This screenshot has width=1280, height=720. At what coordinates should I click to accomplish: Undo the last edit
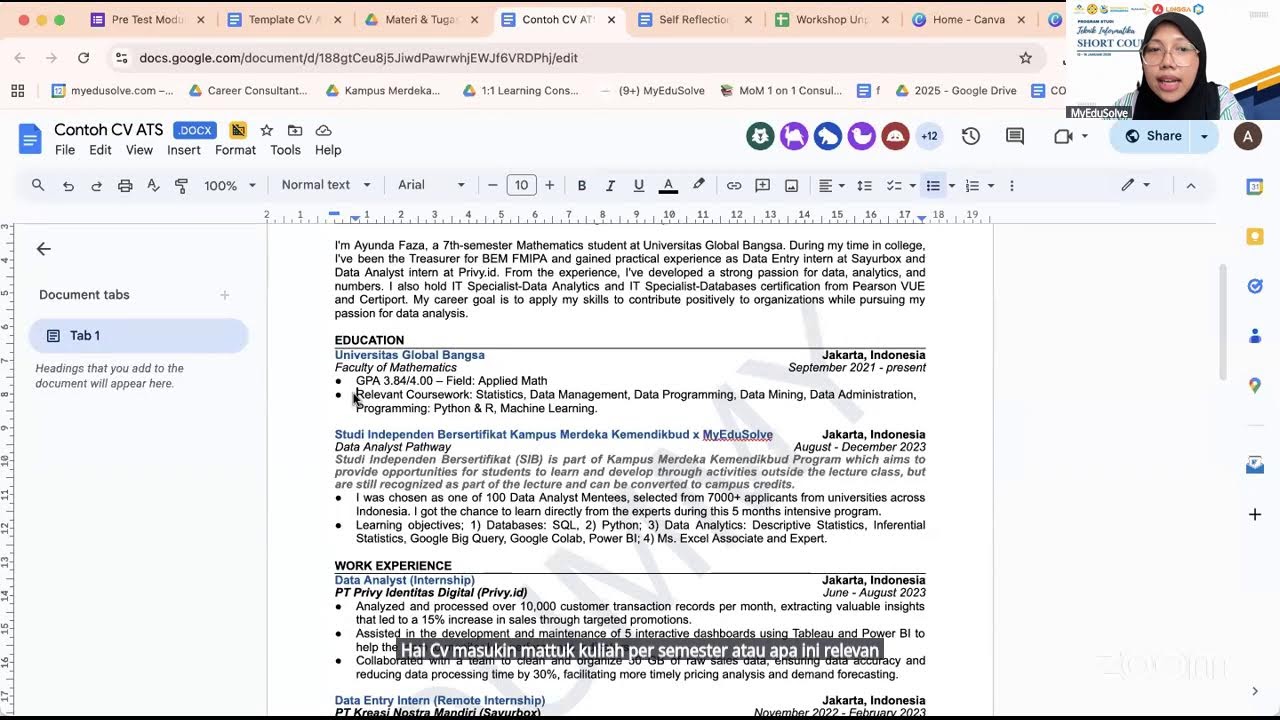pyautogui.click(x=68, y=185)
